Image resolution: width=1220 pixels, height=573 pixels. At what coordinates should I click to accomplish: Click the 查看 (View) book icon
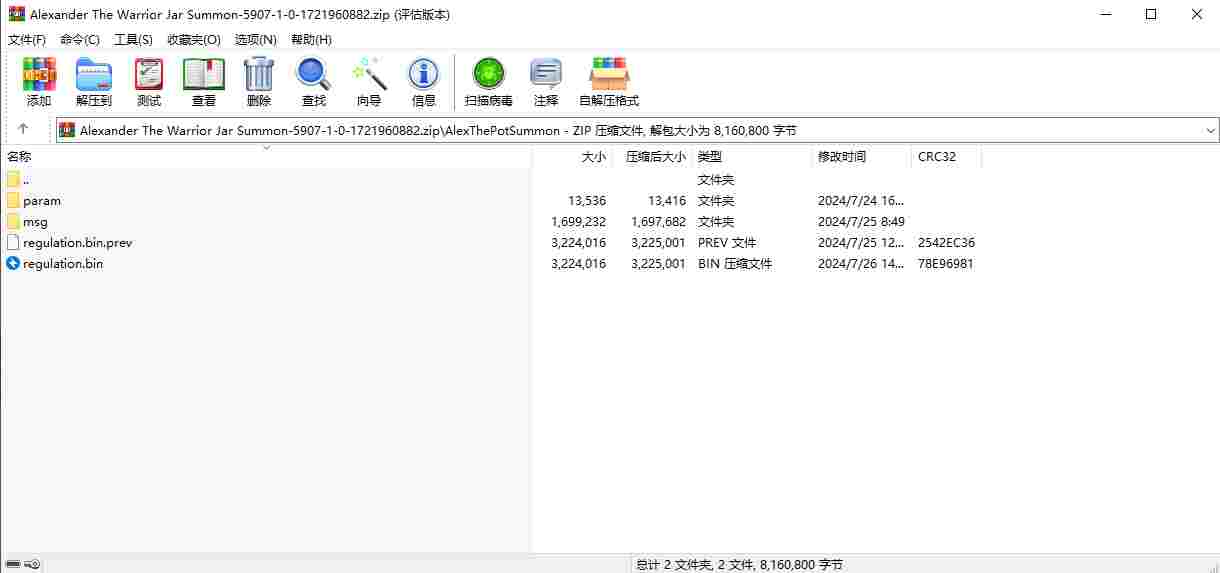click(204, 74)
